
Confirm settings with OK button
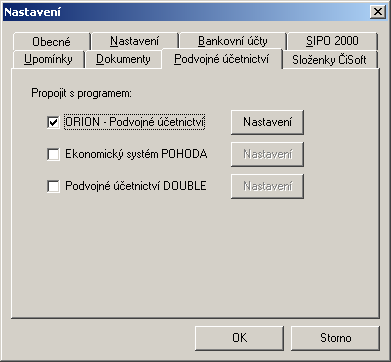[240, 338]
